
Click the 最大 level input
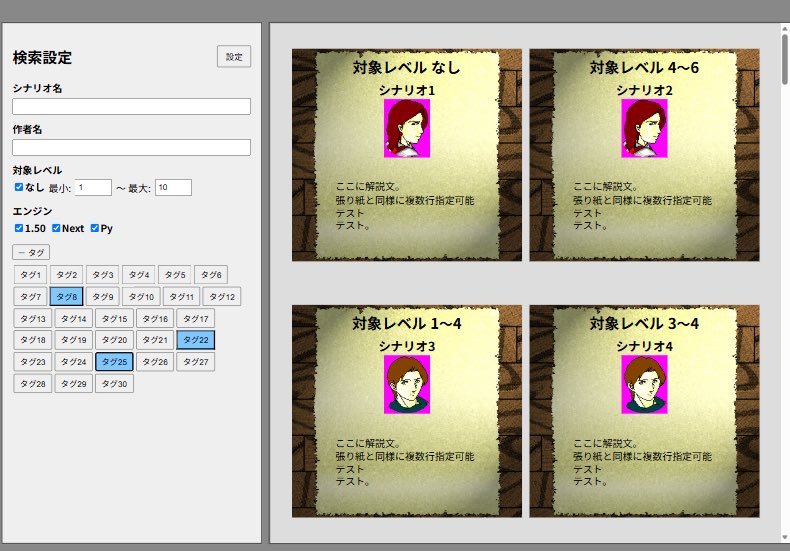[173, 187]
